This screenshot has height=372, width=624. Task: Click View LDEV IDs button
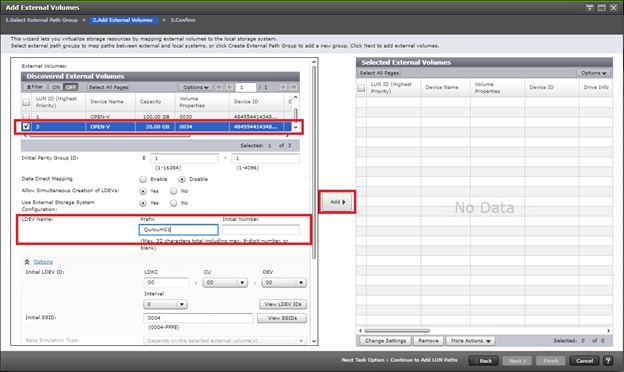pos(283,304)
